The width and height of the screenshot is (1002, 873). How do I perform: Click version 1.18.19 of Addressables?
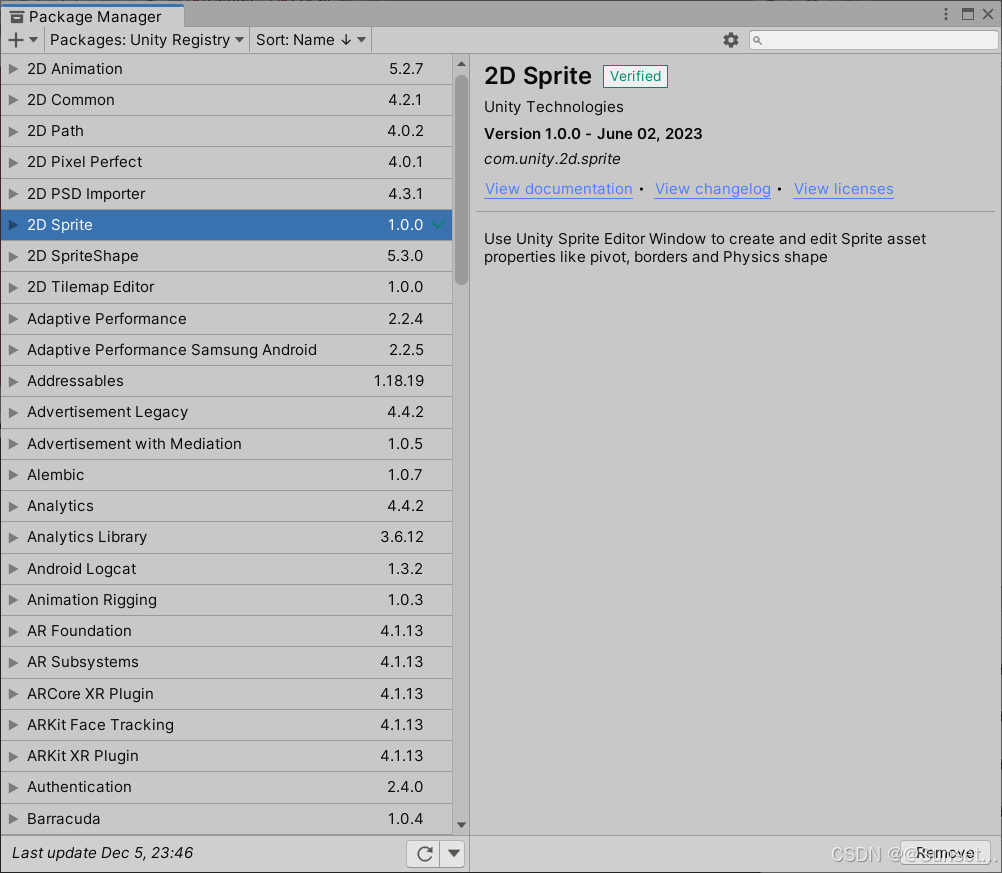click(x=399, y=381)
